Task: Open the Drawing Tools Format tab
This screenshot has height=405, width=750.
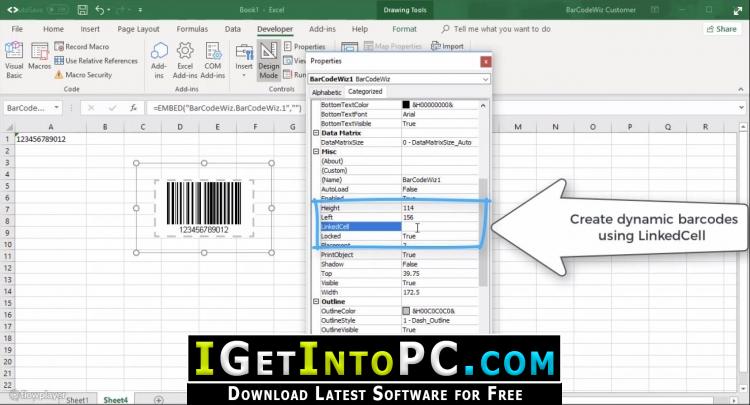Action: click(404, 29)
